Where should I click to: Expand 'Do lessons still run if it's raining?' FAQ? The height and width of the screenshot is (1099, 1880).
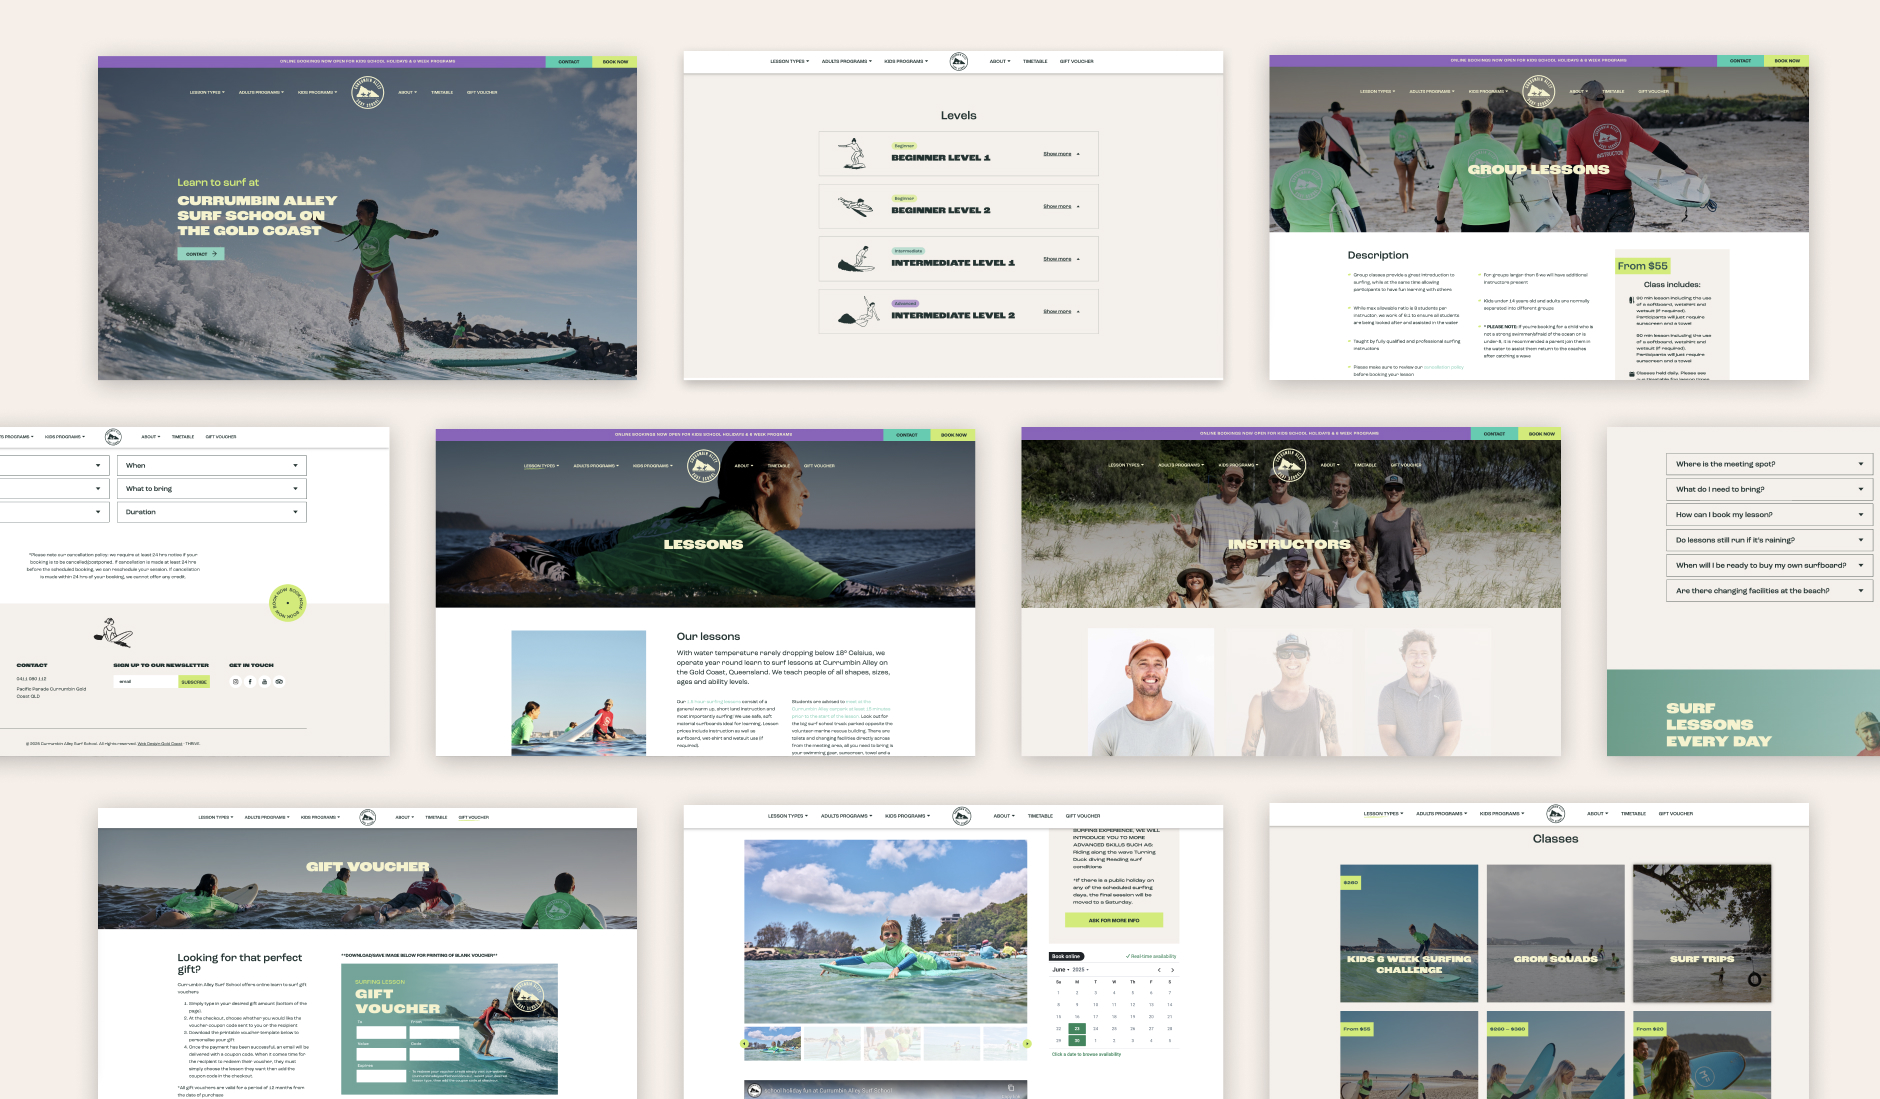1768,540
